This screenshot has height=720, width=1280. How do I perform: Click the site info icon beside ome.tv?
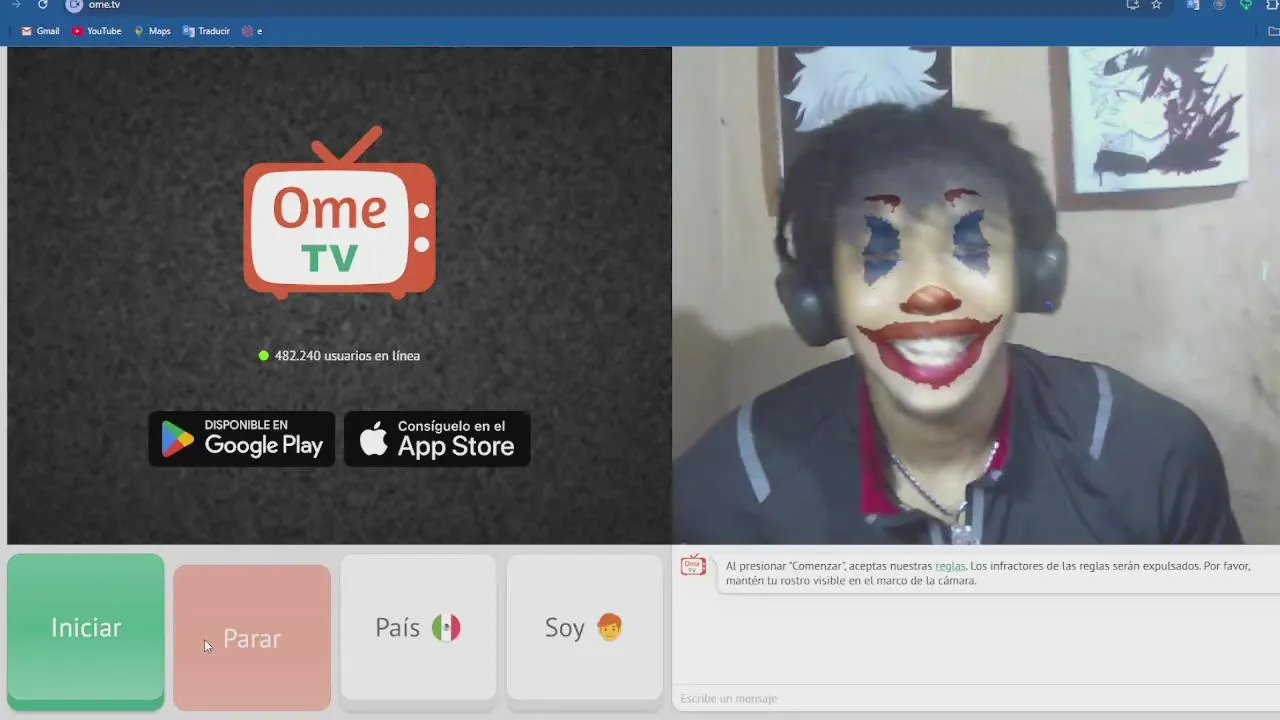(x=74, y=5)
